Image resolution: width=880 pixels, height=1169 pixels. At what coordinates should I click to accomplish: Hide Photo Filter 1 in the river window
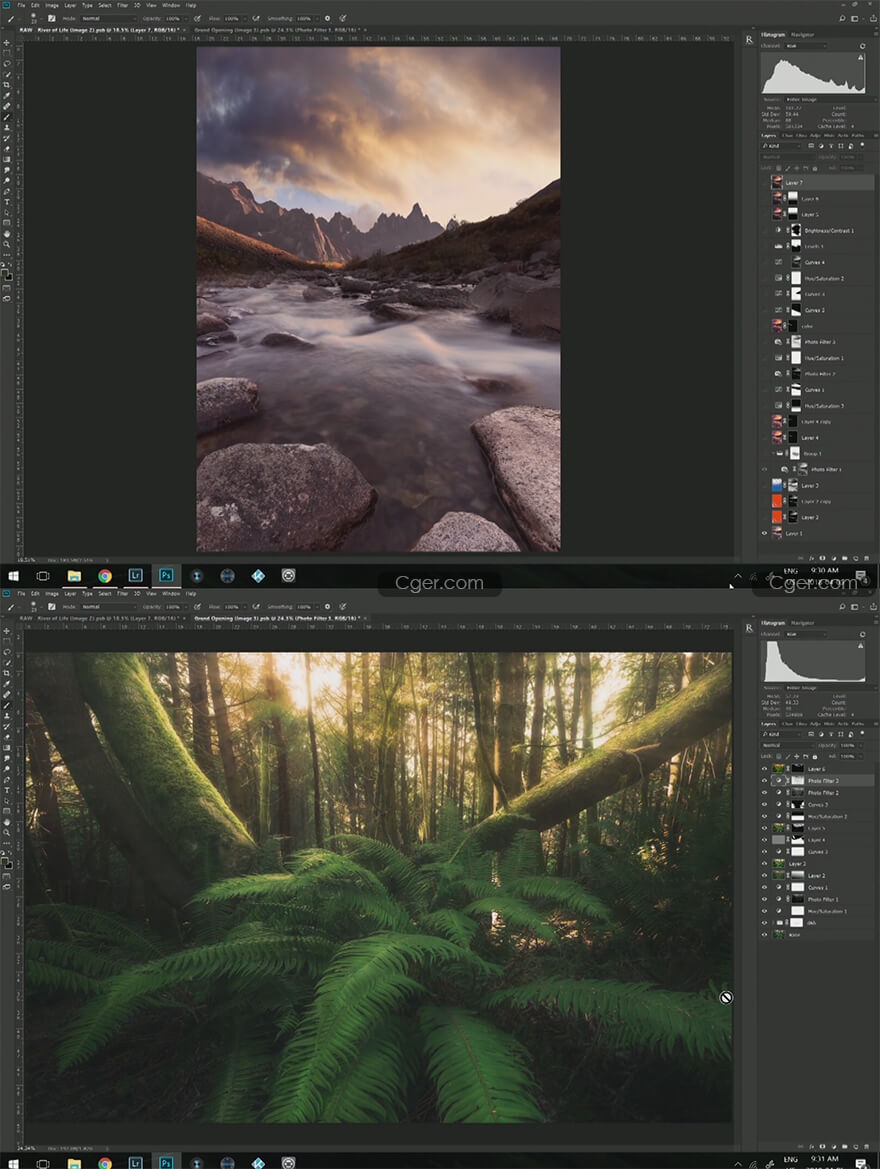(x=764, y=470)
